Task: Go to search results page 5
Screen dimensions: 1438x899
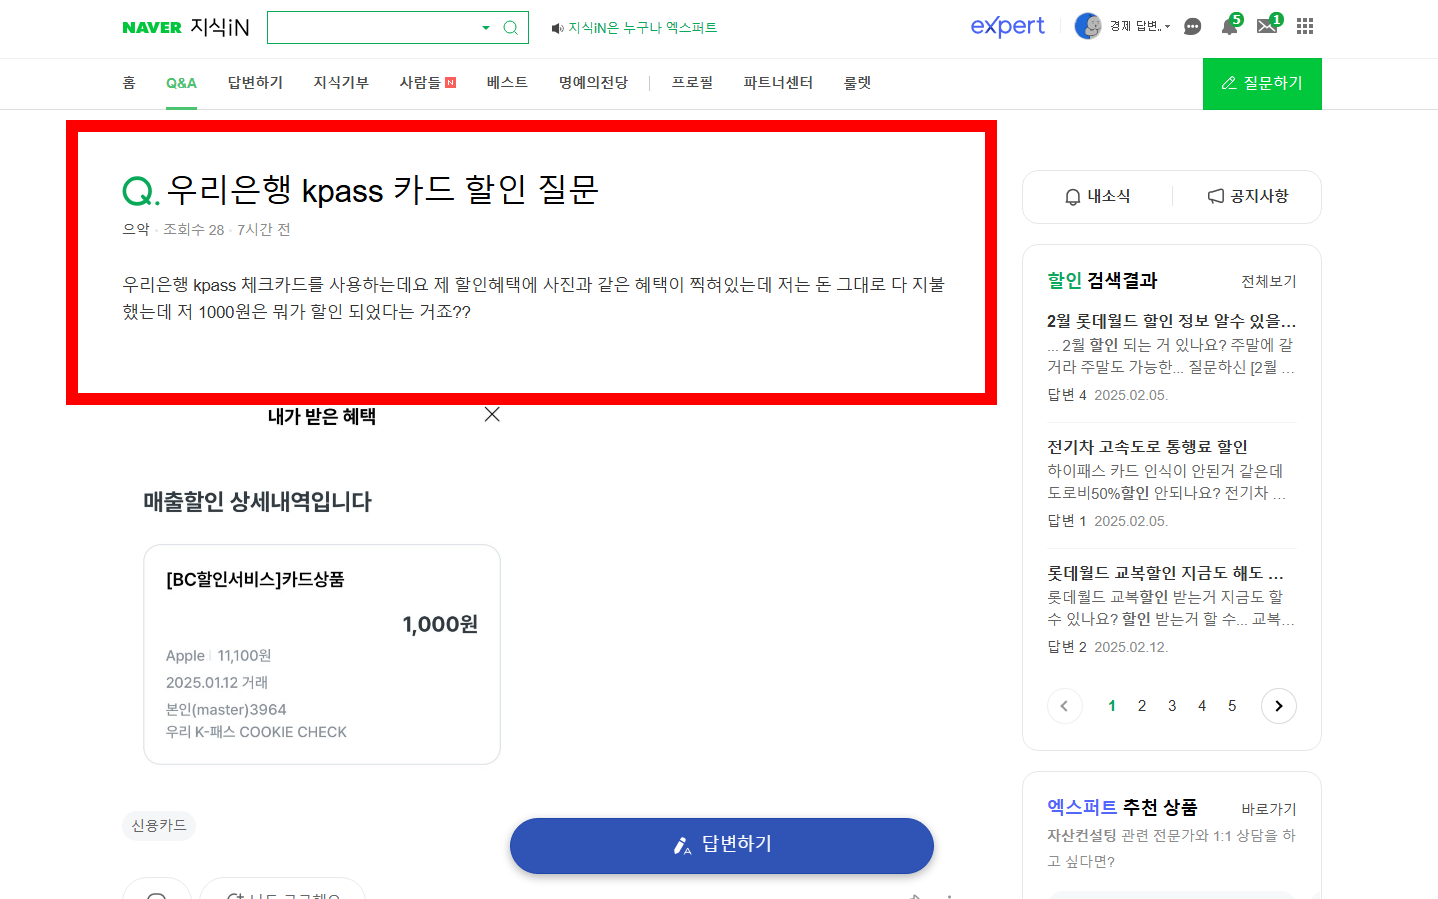Action: pyautogui.click(x=1232, y=706)
